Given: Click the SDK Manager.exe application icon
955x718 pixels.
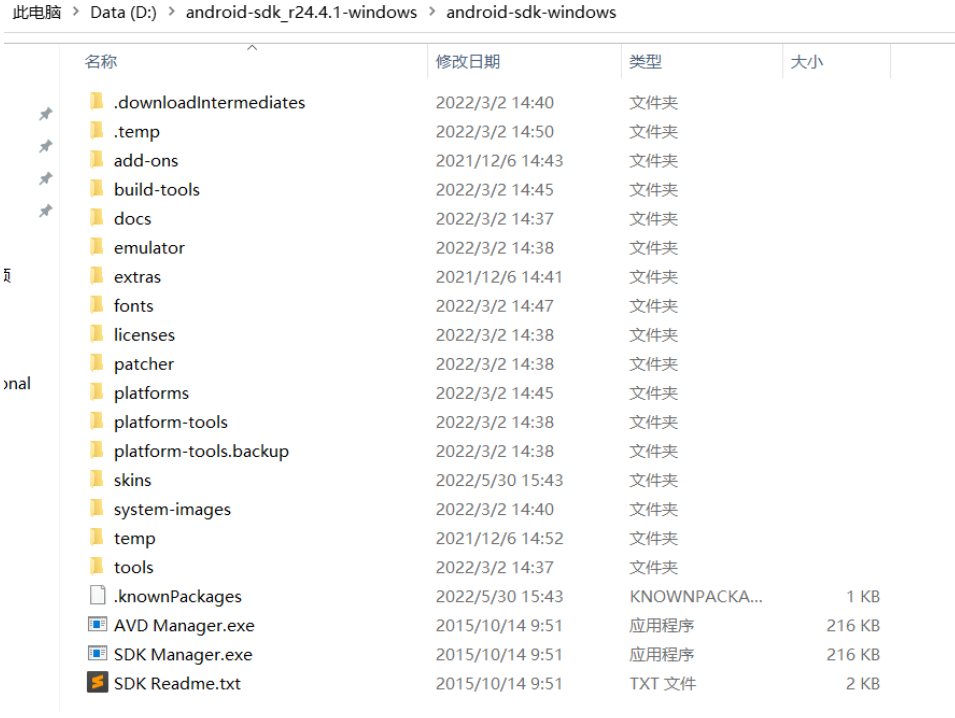Looking at the screenshot, I should point(97,654).
